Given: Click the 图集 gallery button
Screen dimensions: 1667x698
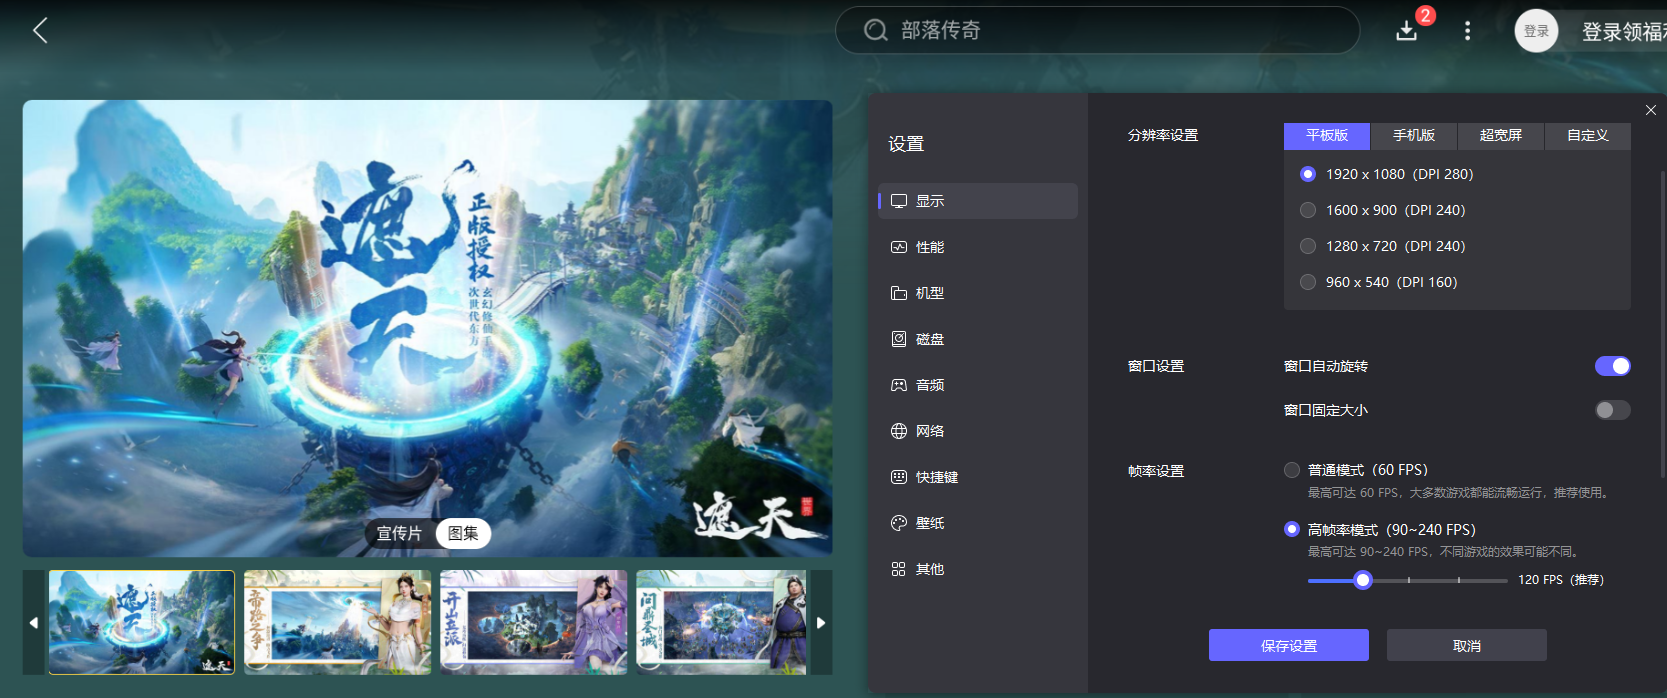Looking at the screenshot, I should [463, 534].
